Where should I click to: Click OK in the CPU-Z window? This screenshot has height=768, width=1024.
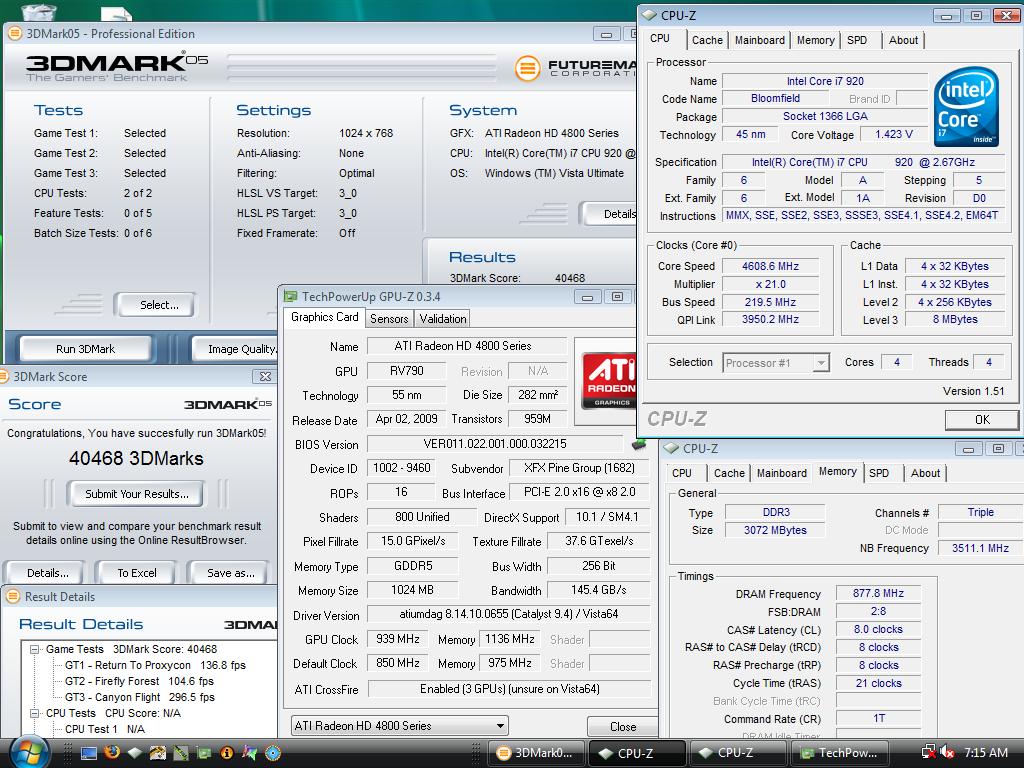coord(982,419)
